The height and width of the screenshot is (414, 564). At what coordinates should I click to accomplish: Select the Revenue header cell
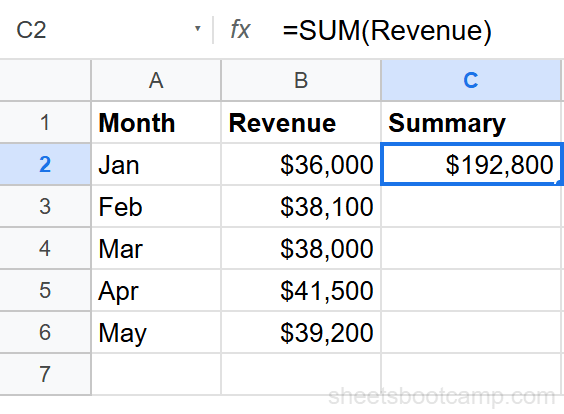[301, 122]
